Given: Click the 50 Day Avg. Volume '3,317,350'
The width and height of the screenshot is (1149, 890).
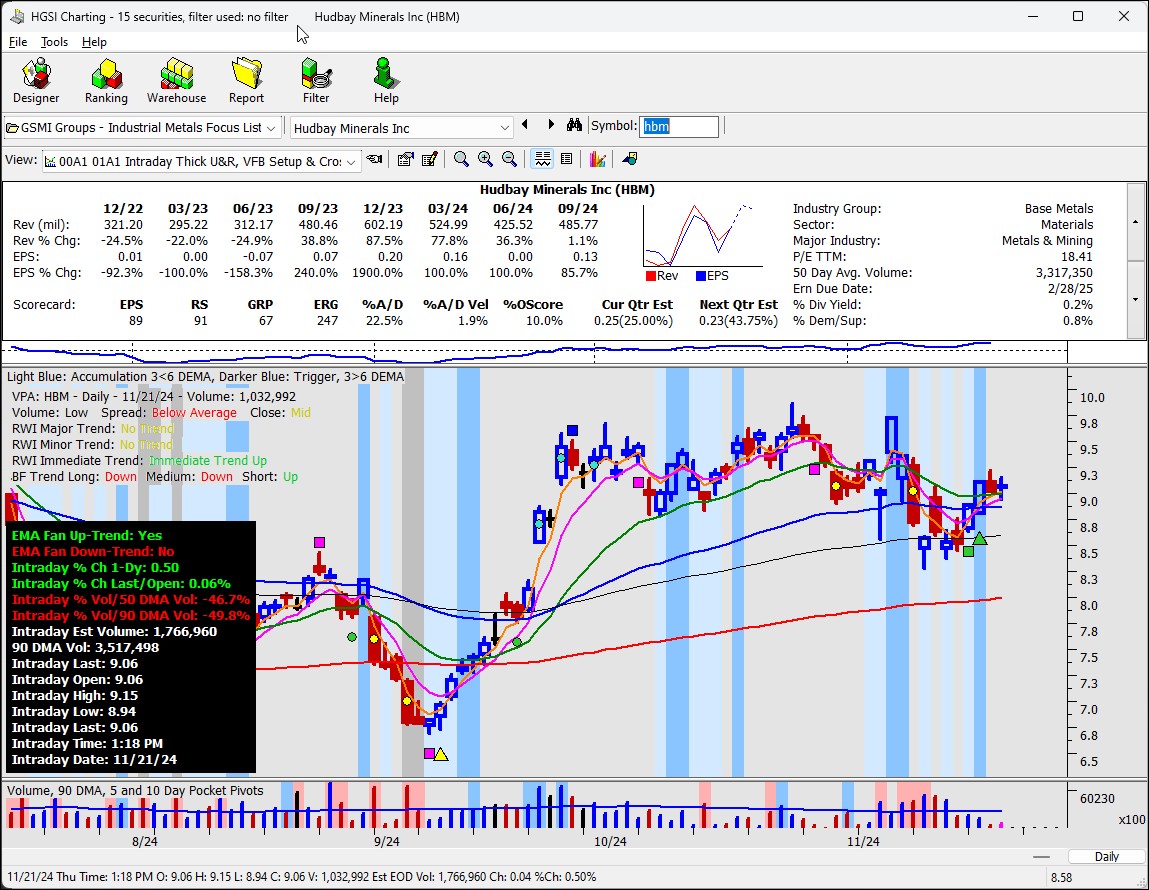Looking at the screenshot, I should tap(1063, 273).
